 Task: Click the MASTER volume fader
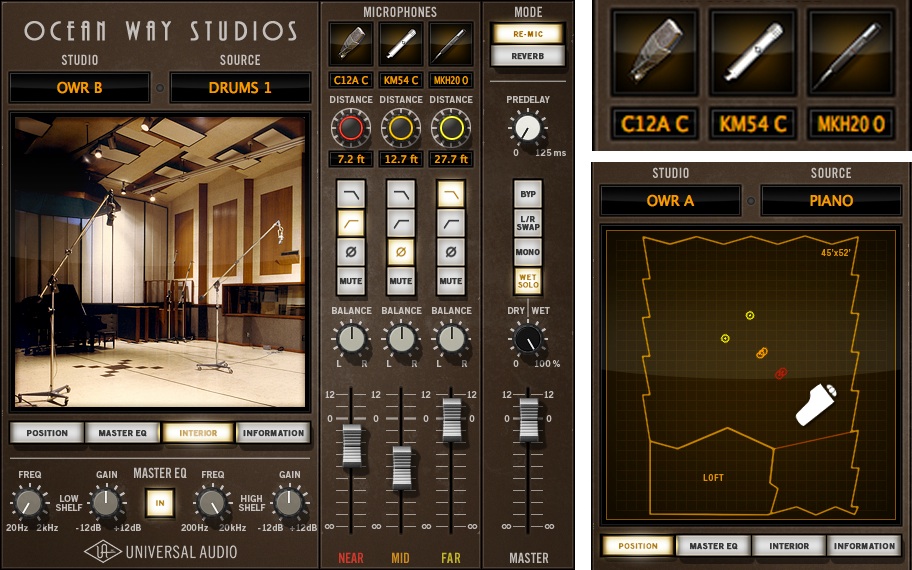click(529, 420)
